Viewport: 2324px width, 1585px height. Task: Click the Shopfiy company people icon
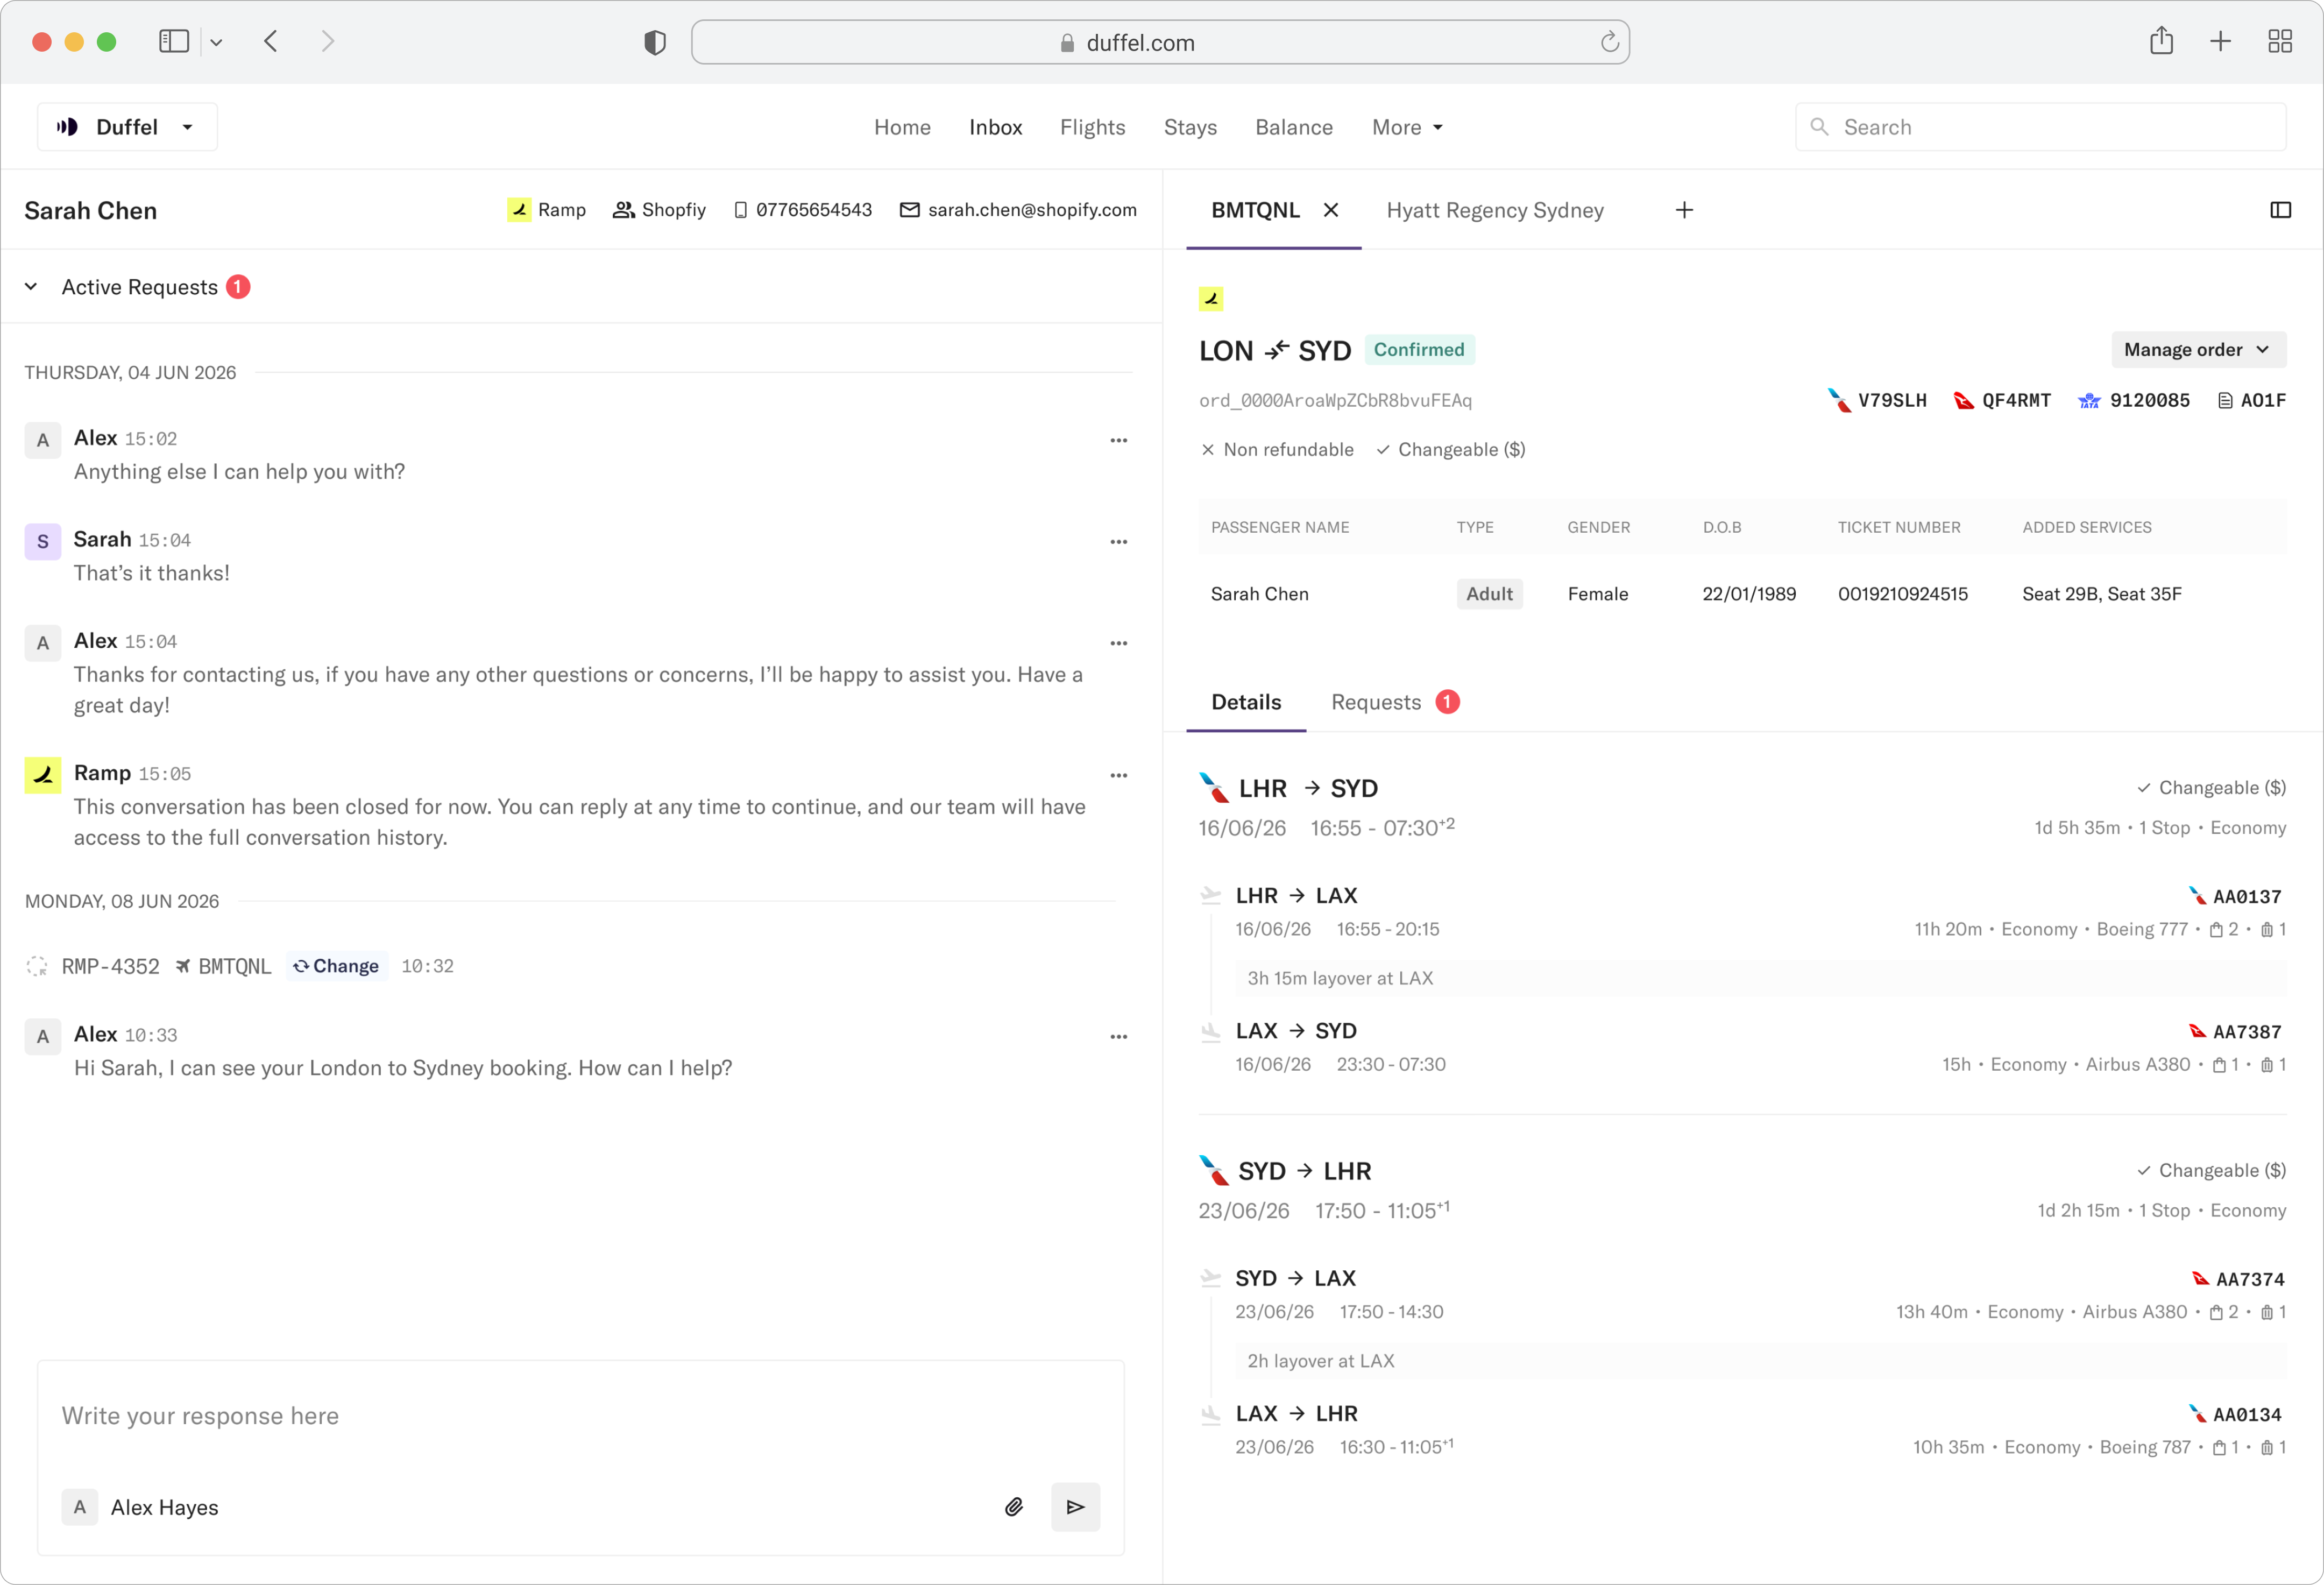[624, 210]
